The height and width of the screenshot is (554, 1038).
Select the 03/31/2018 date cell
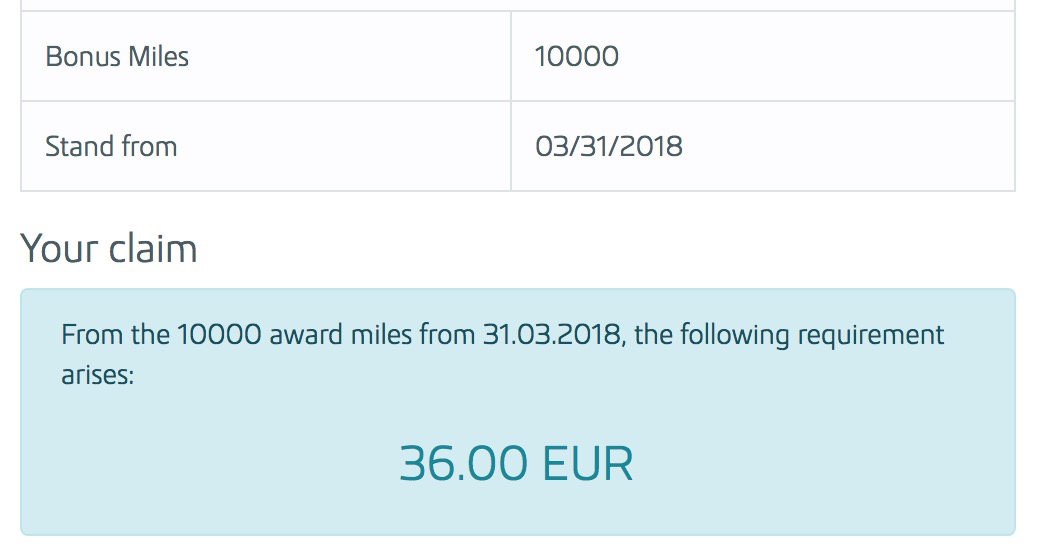tap(609, 146)
